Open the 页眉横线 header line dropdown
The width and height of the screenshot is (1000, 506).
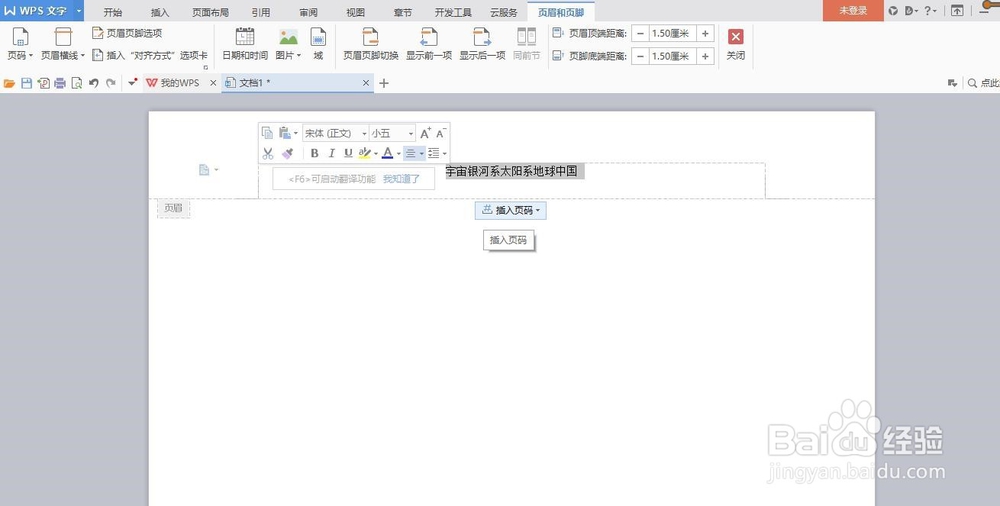click(x=62, y=44)
